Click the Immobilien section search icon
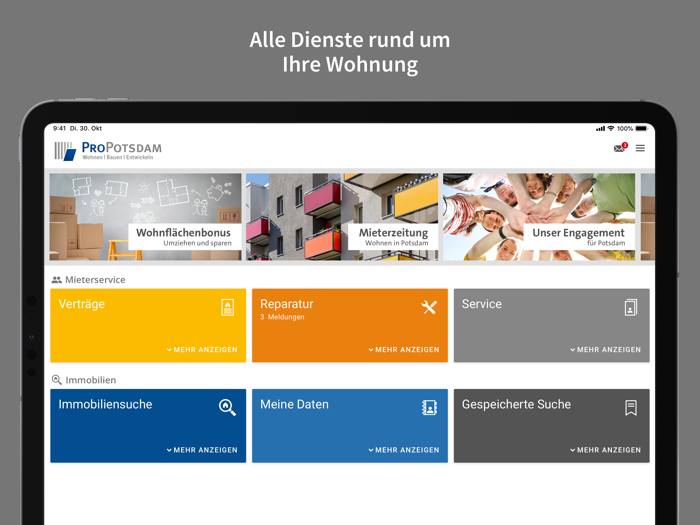Image resolution: width=700 pixels, height=525 pixels. point(57,380)
